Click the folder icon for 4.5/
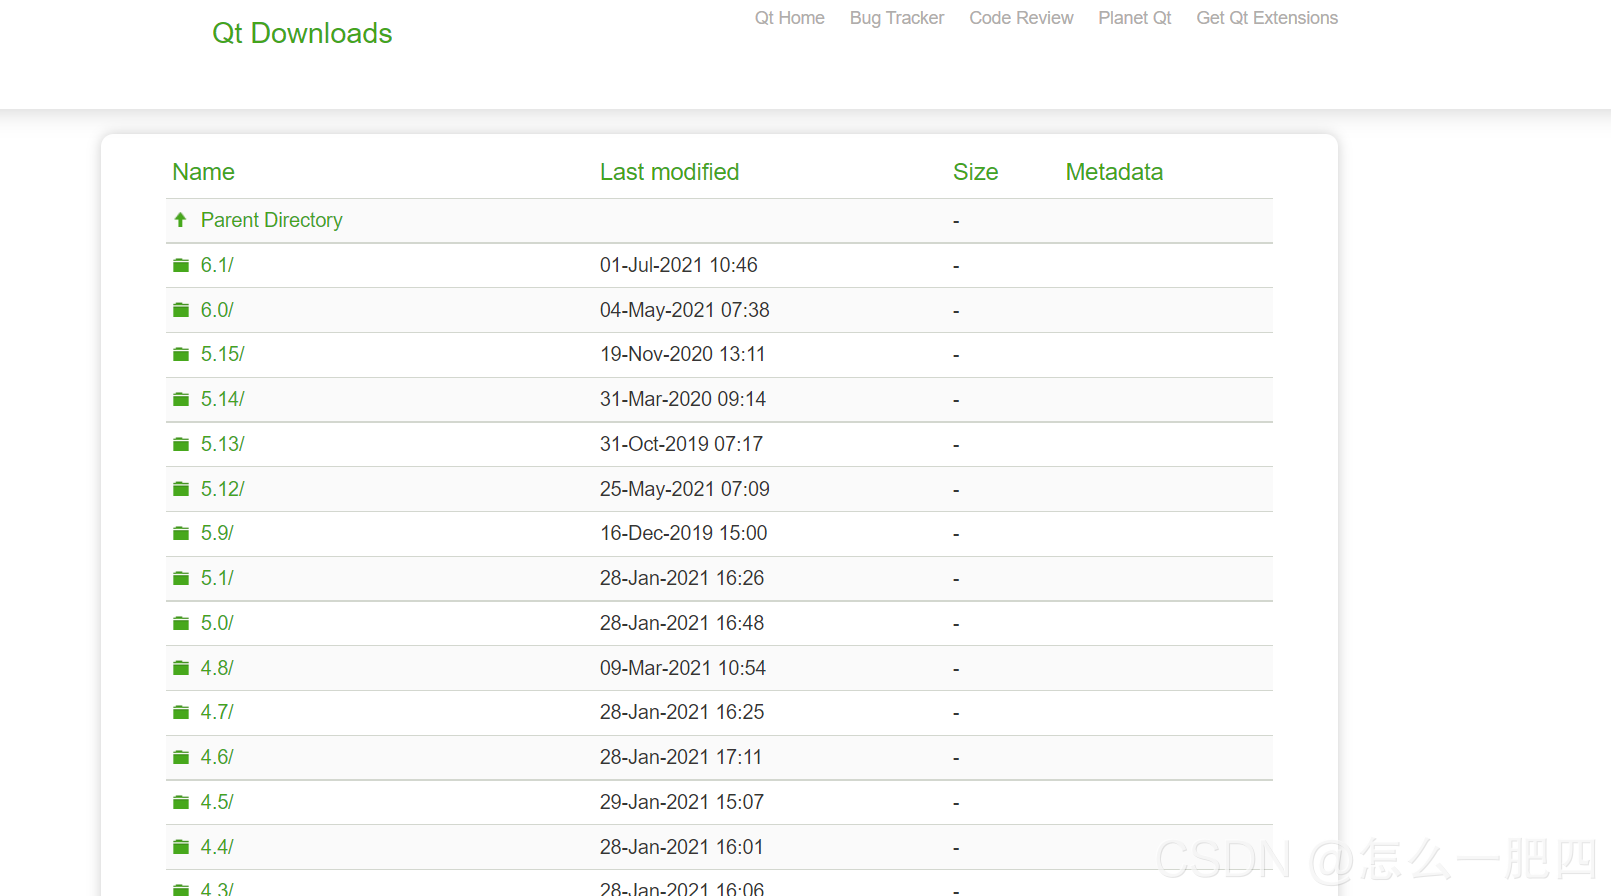Image resolution: width=1611 pixels, height=896 pixels. (181, 802)
